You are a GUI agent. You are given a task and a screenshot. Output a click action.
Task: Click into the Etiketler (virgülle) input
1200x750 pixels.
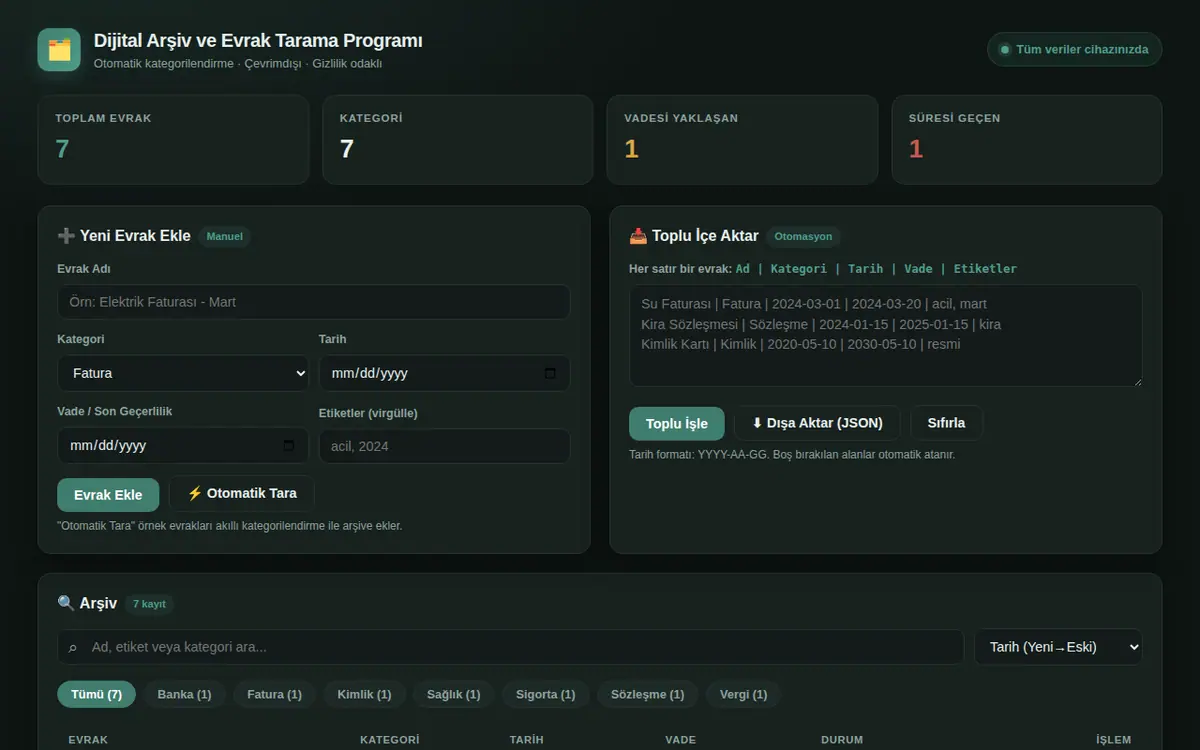(444, 446)
